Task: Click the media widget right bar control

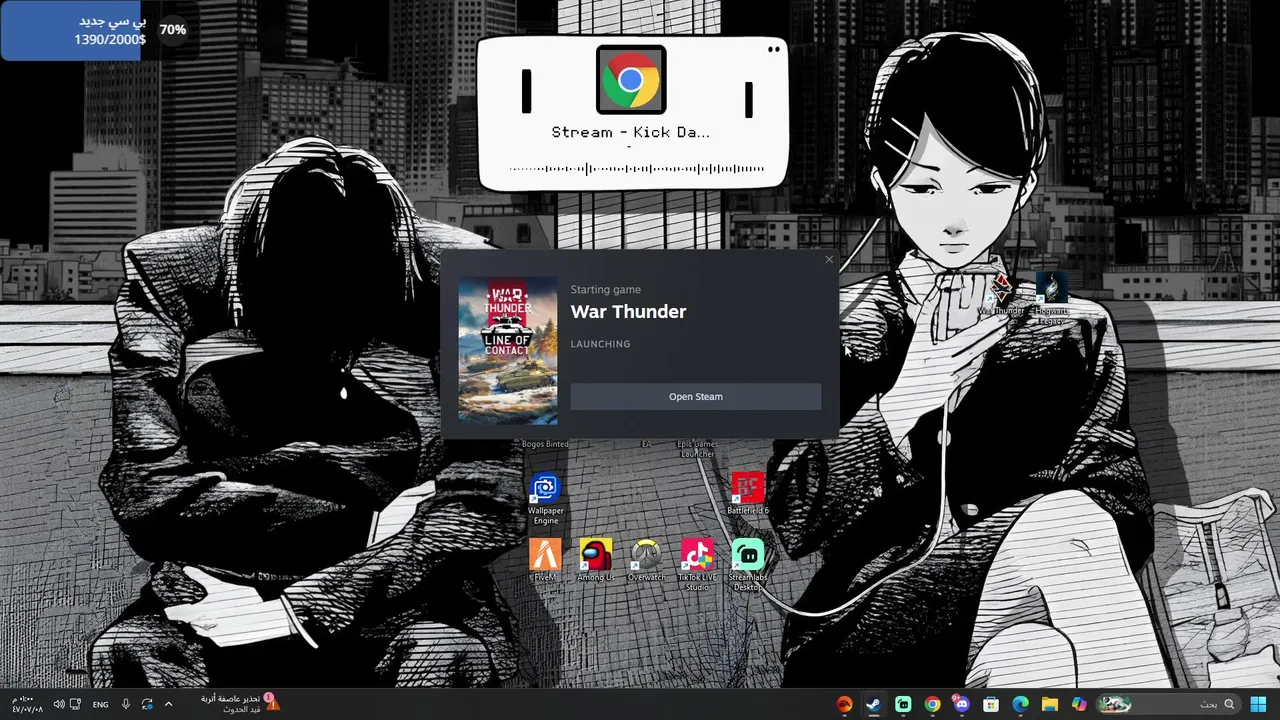Action: (x=748, y=99)
